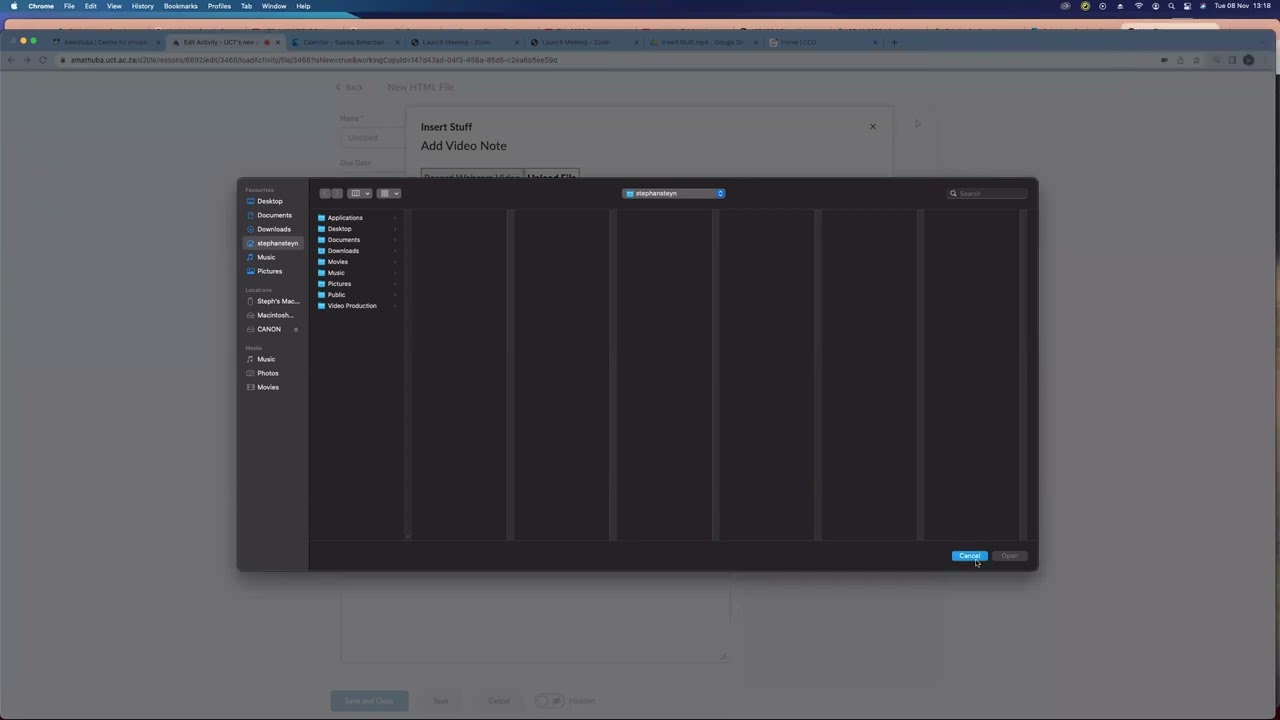Open the Bookmarks menu
The image size is (1280, 720).
coord(181,6)
